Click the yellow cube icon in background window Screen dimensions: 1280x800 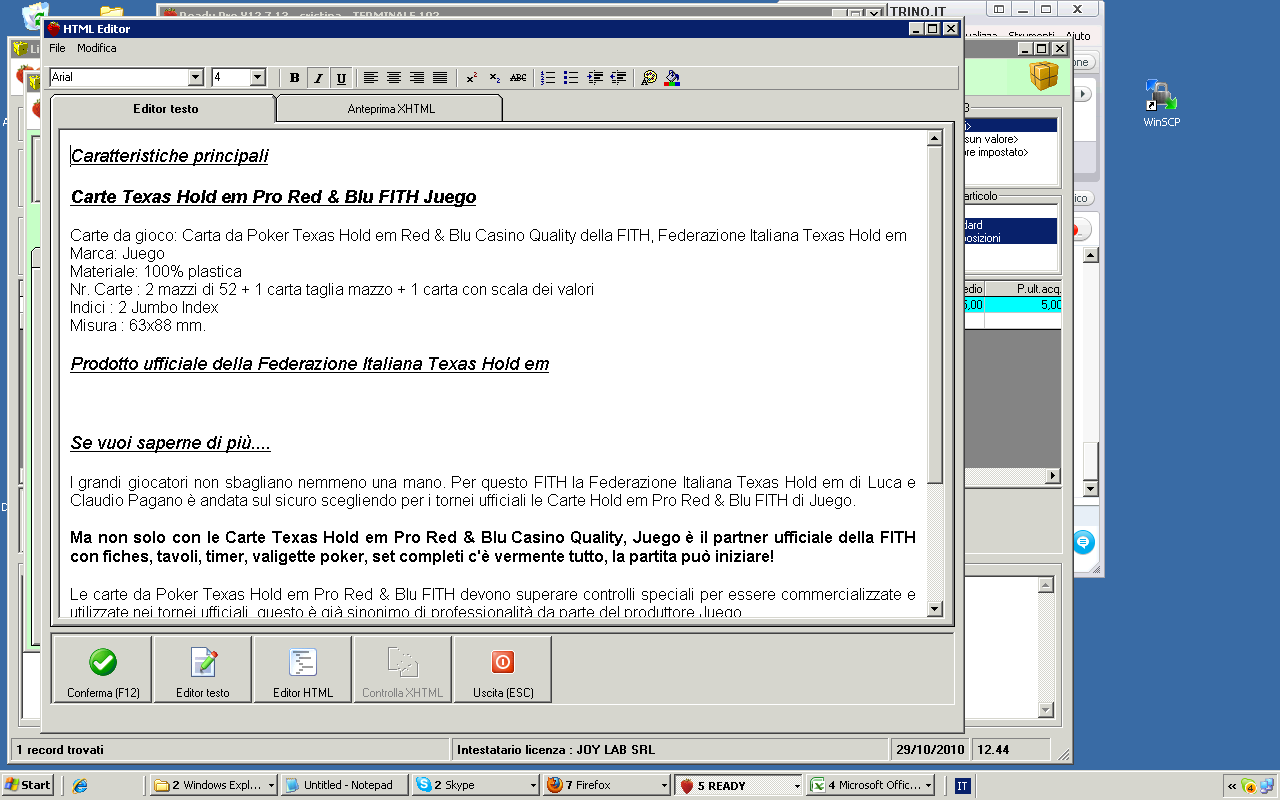point(1044,76)
